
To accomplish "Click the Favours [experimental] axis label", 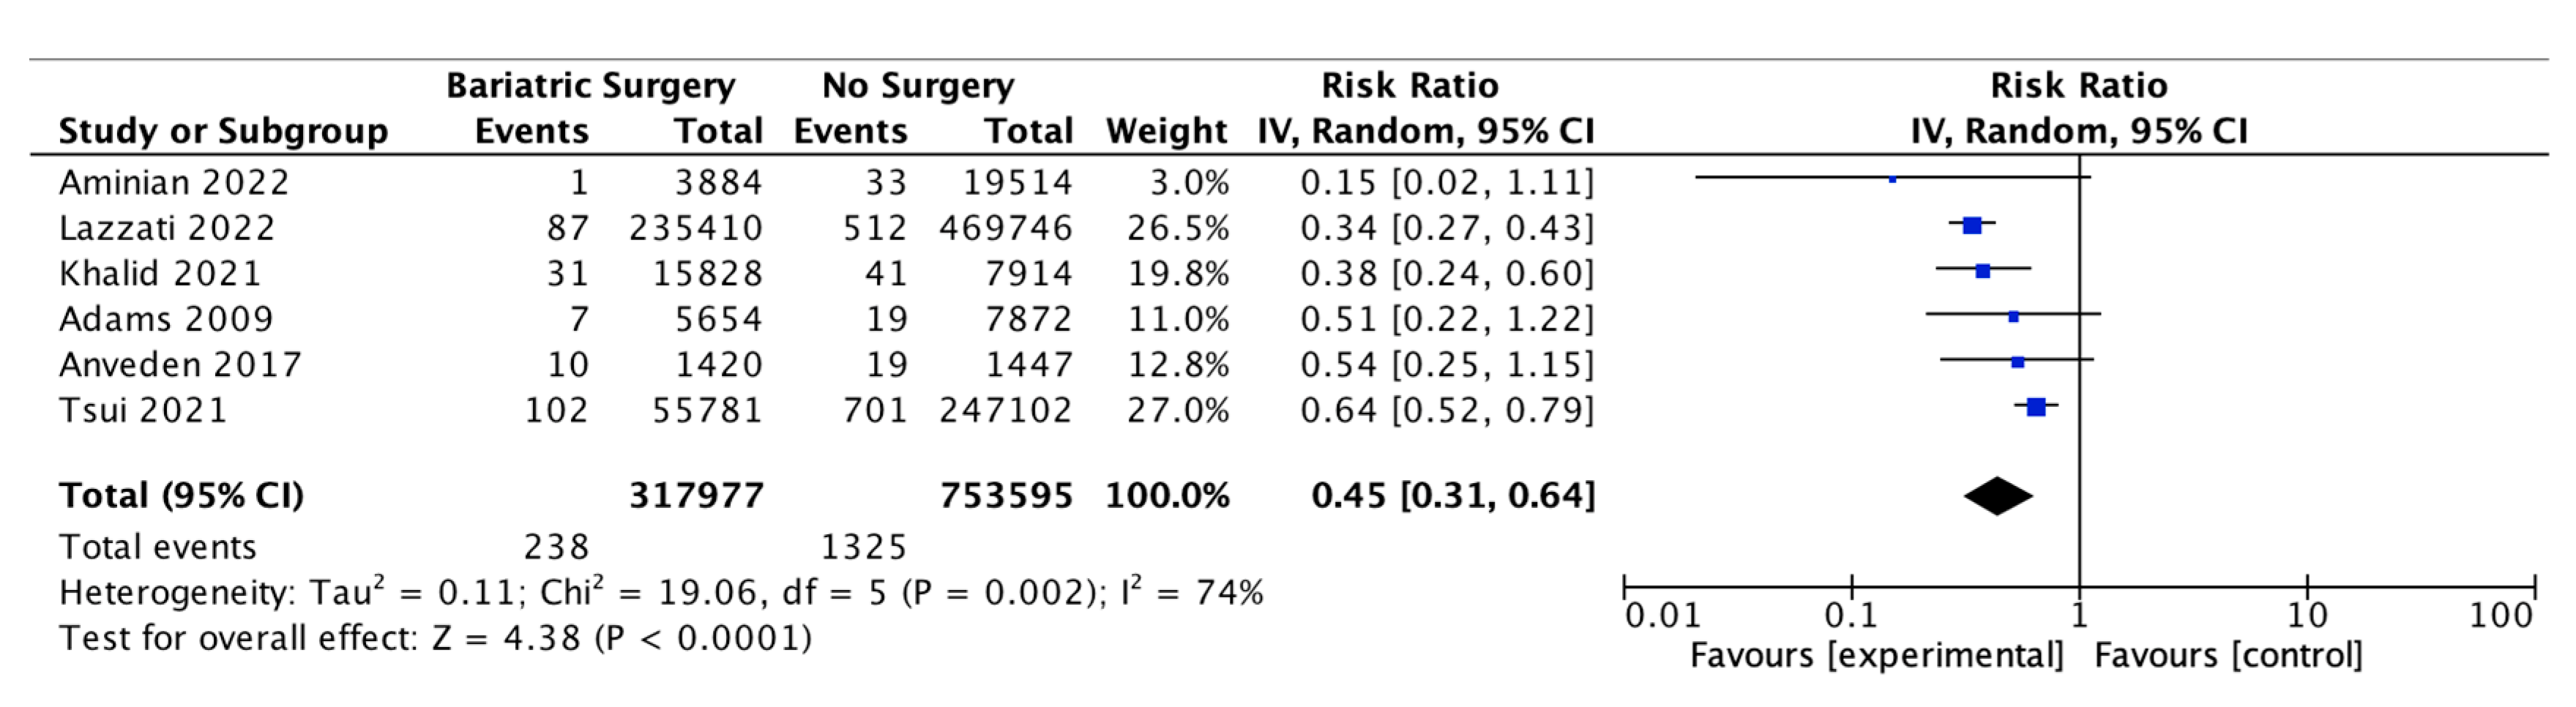I will 1876,656.
